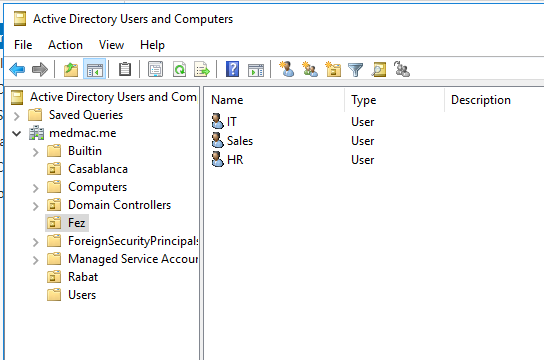The width and height of the screenshot is (544, 360).
Task: Click the title bar application icon
Action: [x=20, y=19]
